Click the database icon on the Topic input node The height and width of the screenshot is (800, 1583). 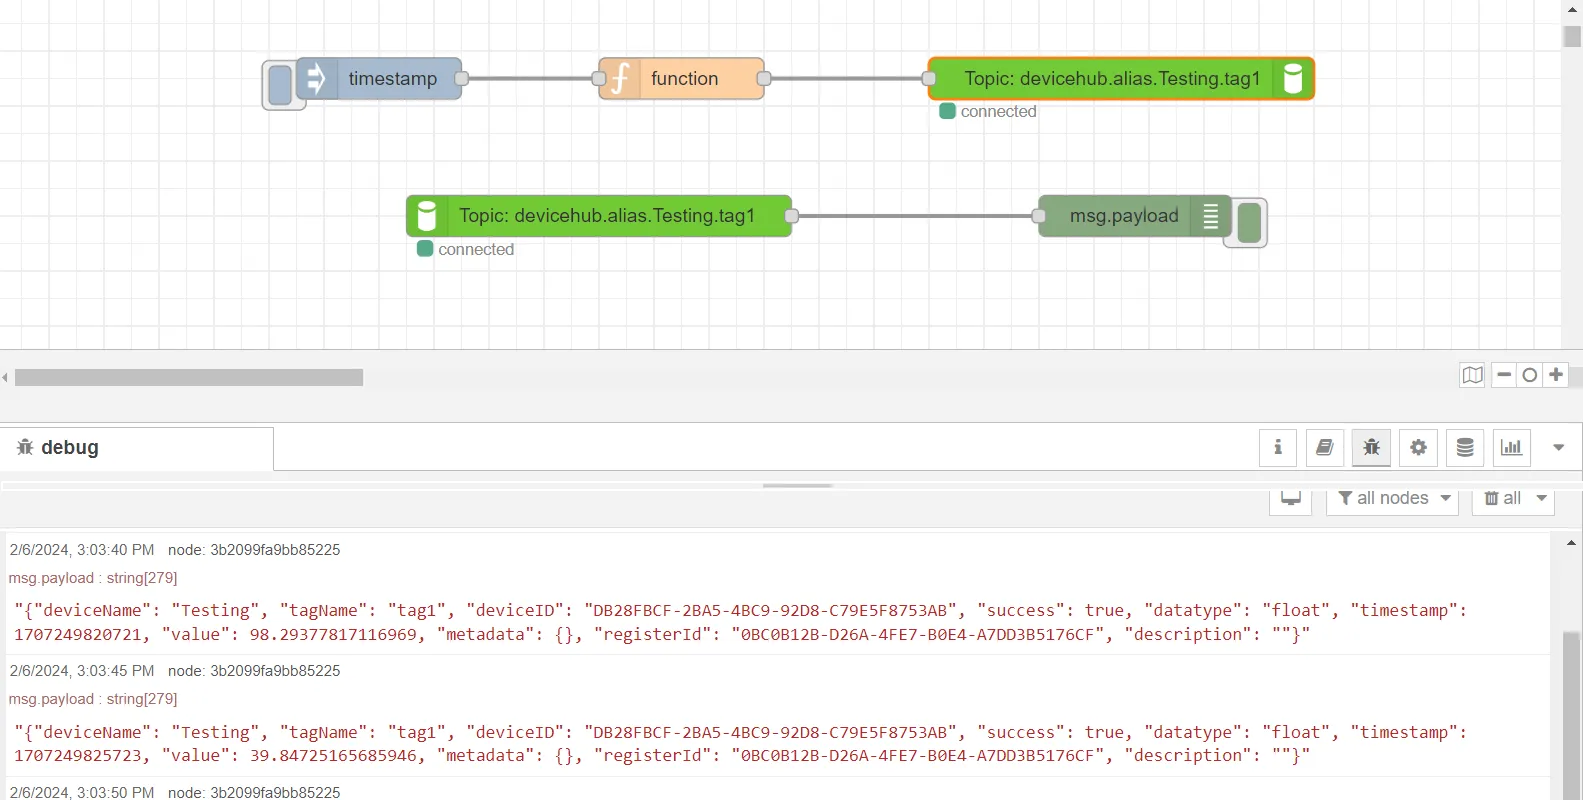(x=427, y=216)
